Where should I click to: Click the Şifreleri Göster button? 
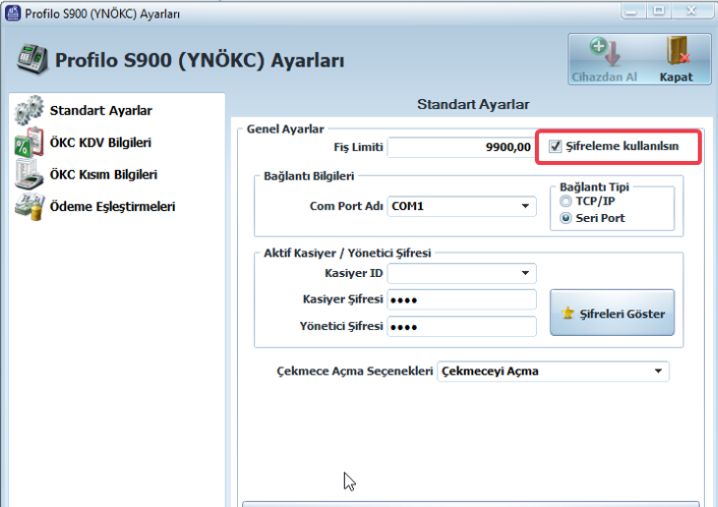click(612, 312)
